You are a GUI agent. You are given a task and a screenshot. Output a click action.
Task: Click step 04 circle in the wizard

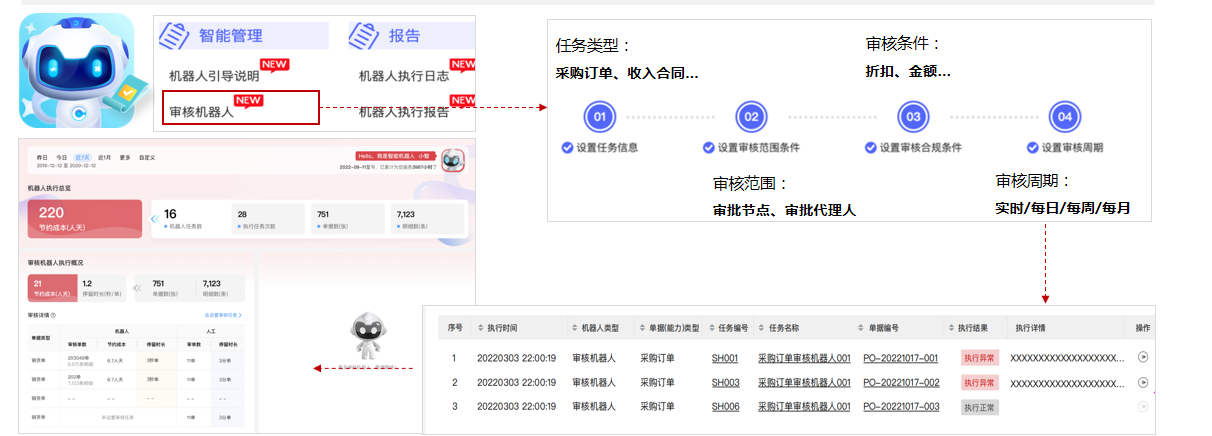(x=1065, y=117)
